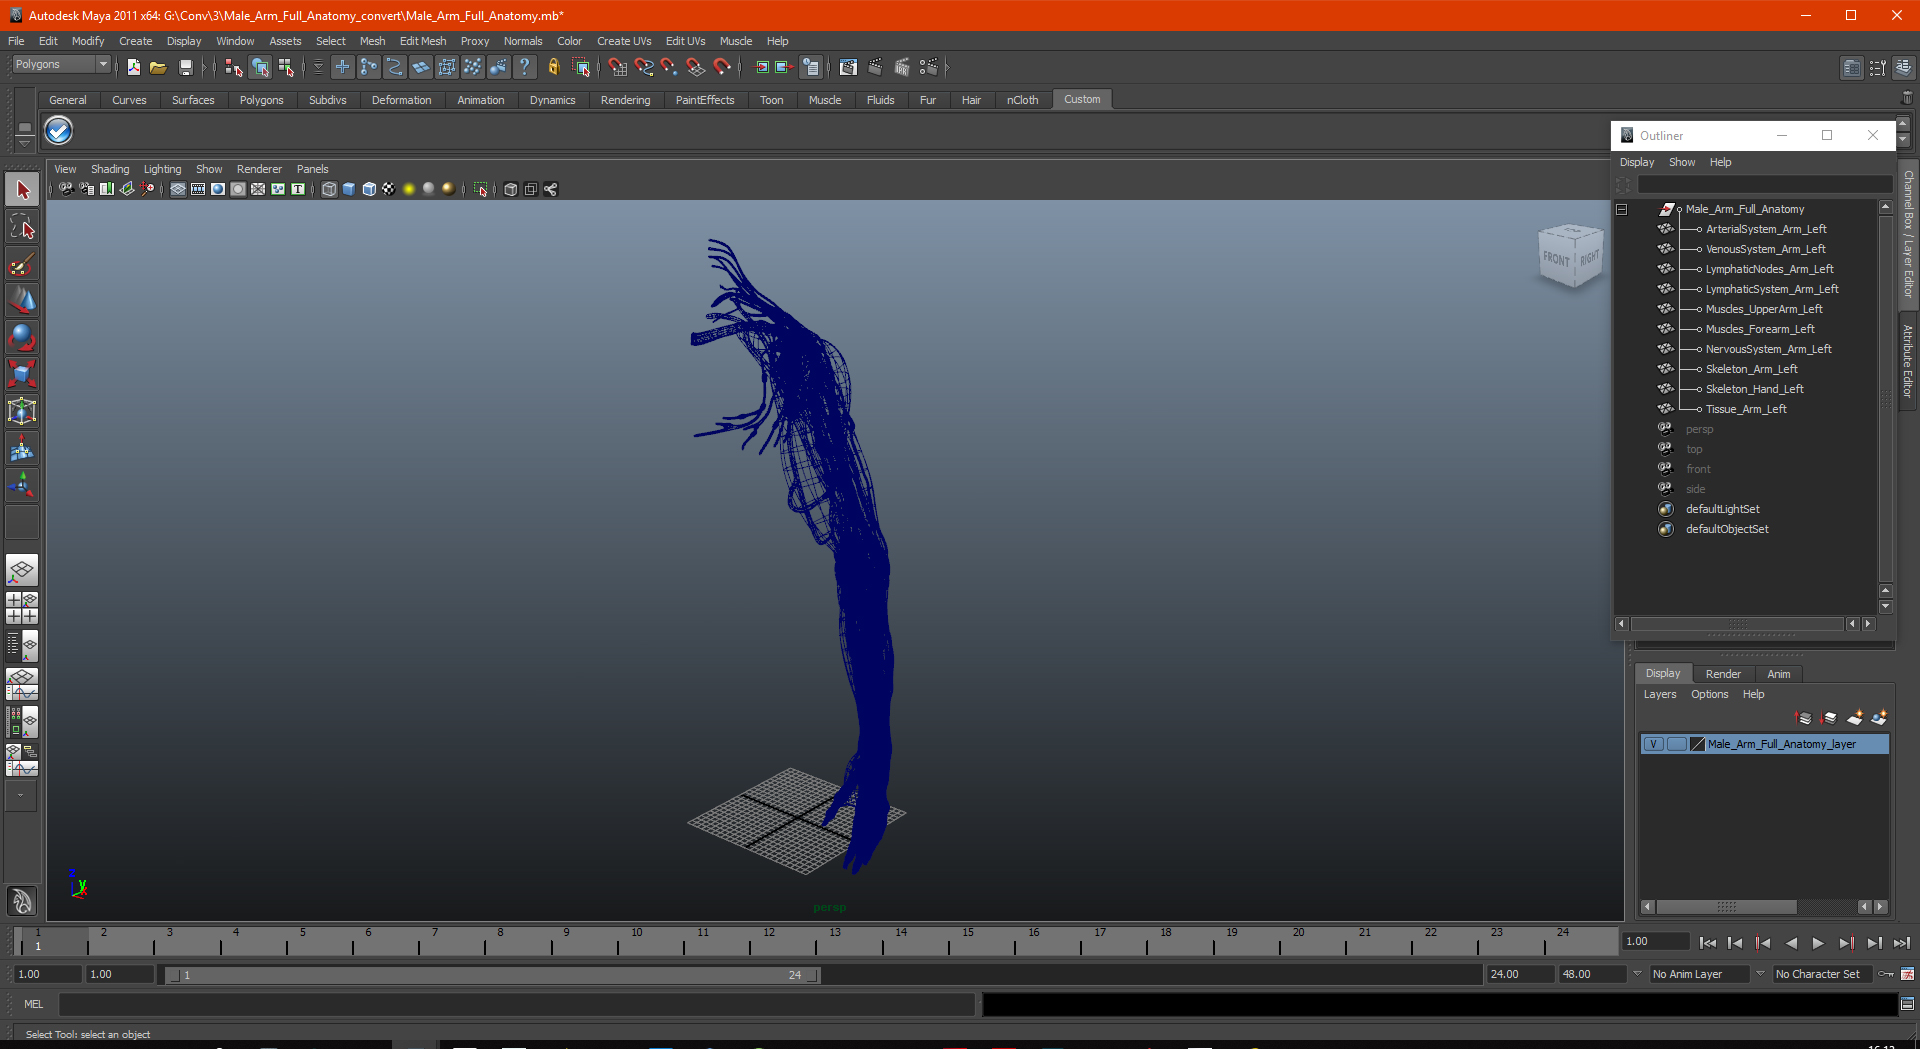The width and height of the screenshot is (1920, 1049).
Task: Click the question mark help icon
Action: (x=524, y=67)
